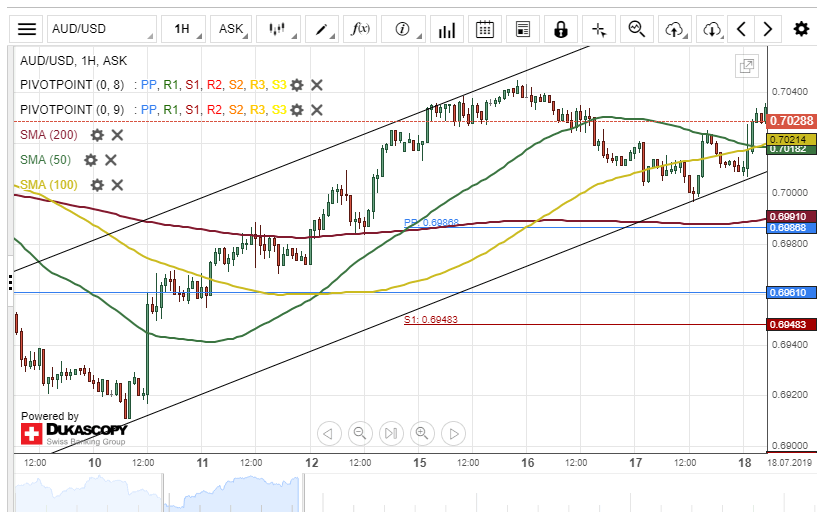Viewport: 829px width, 512px height.
Task: Click the cloud upload icon
Action: pyautogui.click(x=674, y=29)
